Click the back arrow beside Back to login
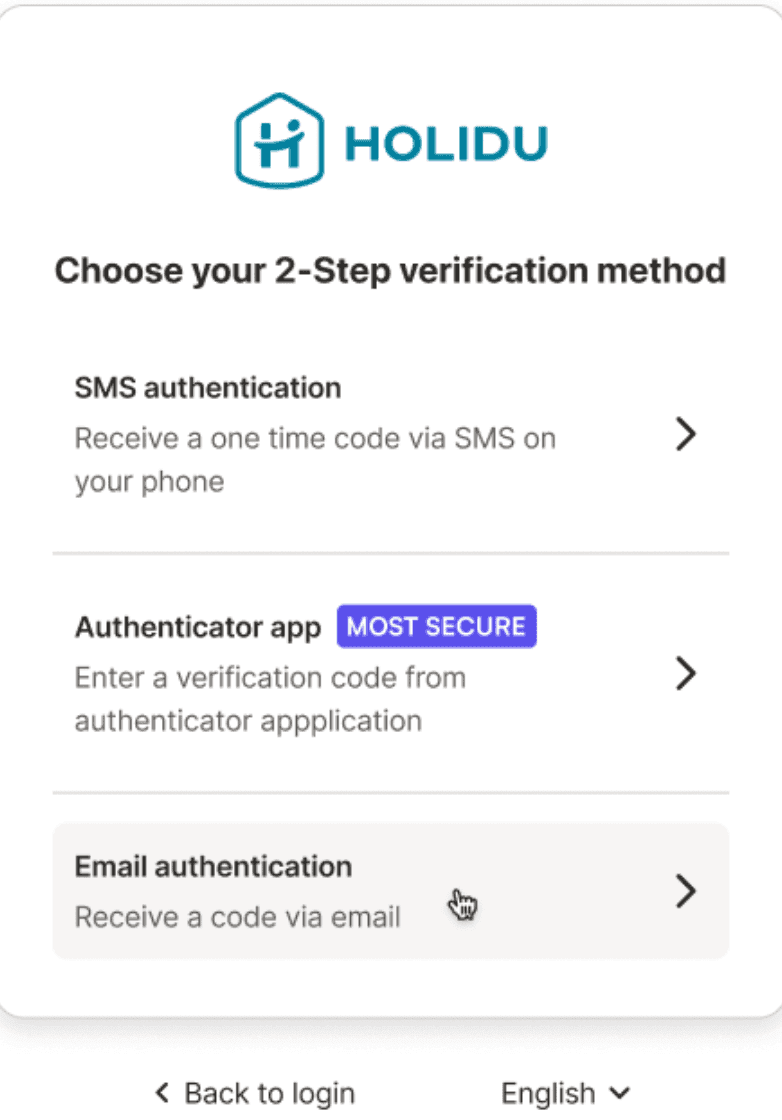 [x=163, y=1093]
